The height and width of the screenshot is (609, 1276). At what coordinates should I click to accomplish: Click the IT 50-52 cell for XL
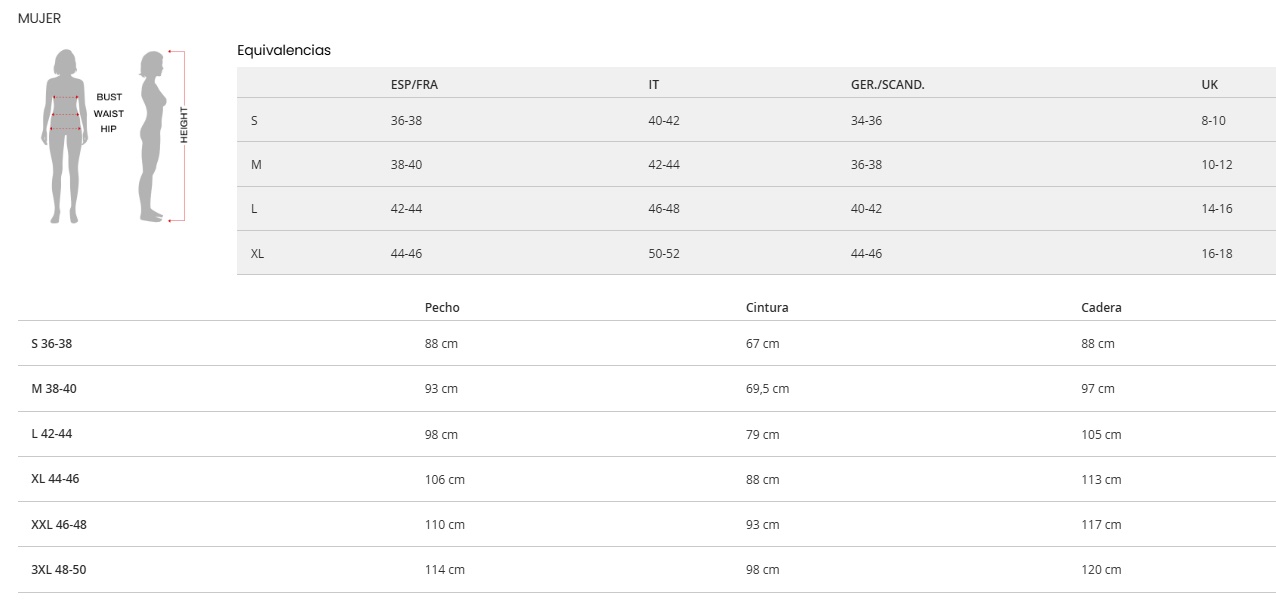coord(663,253)
